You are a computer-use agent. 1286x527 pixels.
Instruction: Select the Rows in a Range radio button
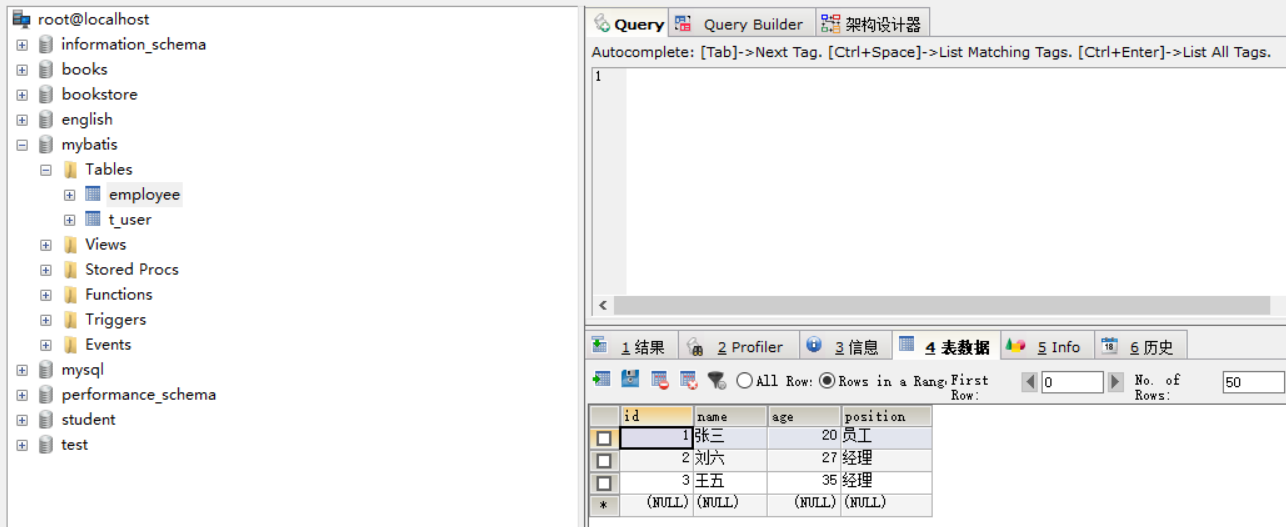pyautogui.click(x=827, y=380)
